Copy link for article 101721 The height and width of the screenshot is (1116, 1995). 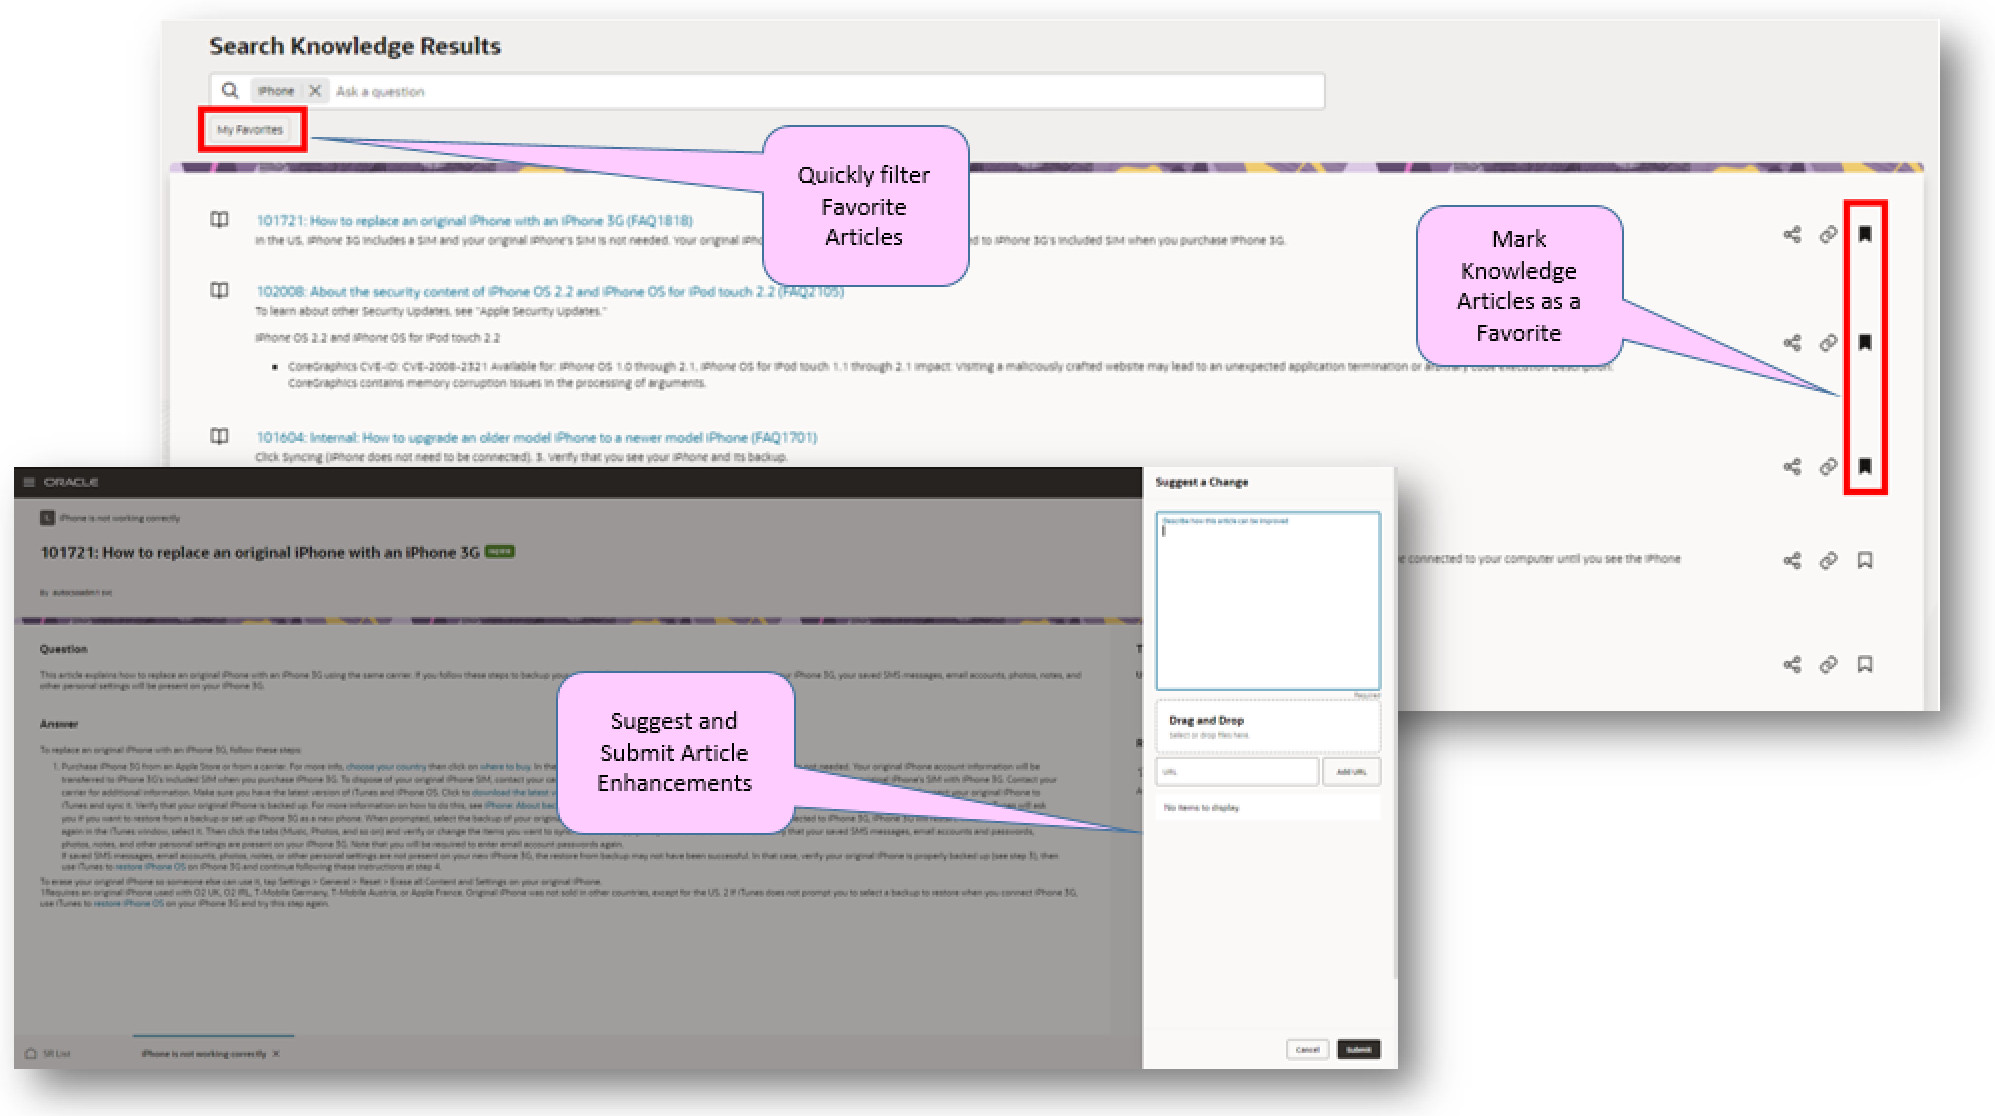click(x=1828, y=234)
